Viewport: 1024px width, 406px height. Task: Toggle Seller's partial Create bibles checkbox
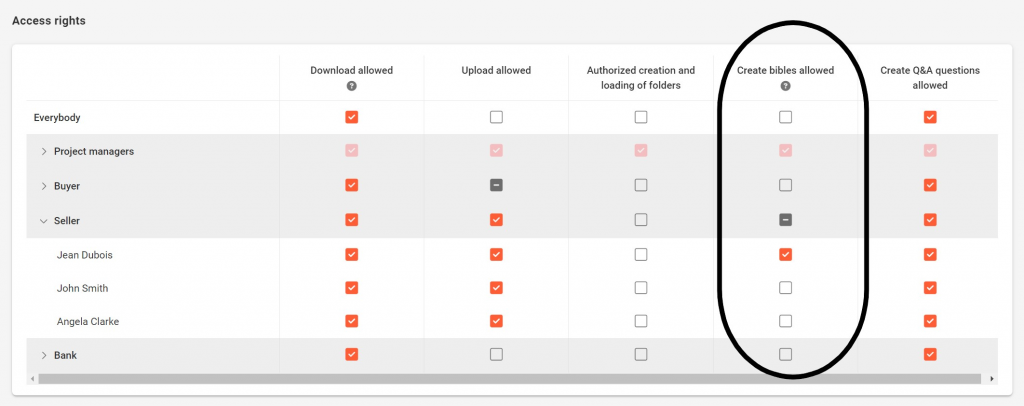pyautogui.click(x=785, y=219)
